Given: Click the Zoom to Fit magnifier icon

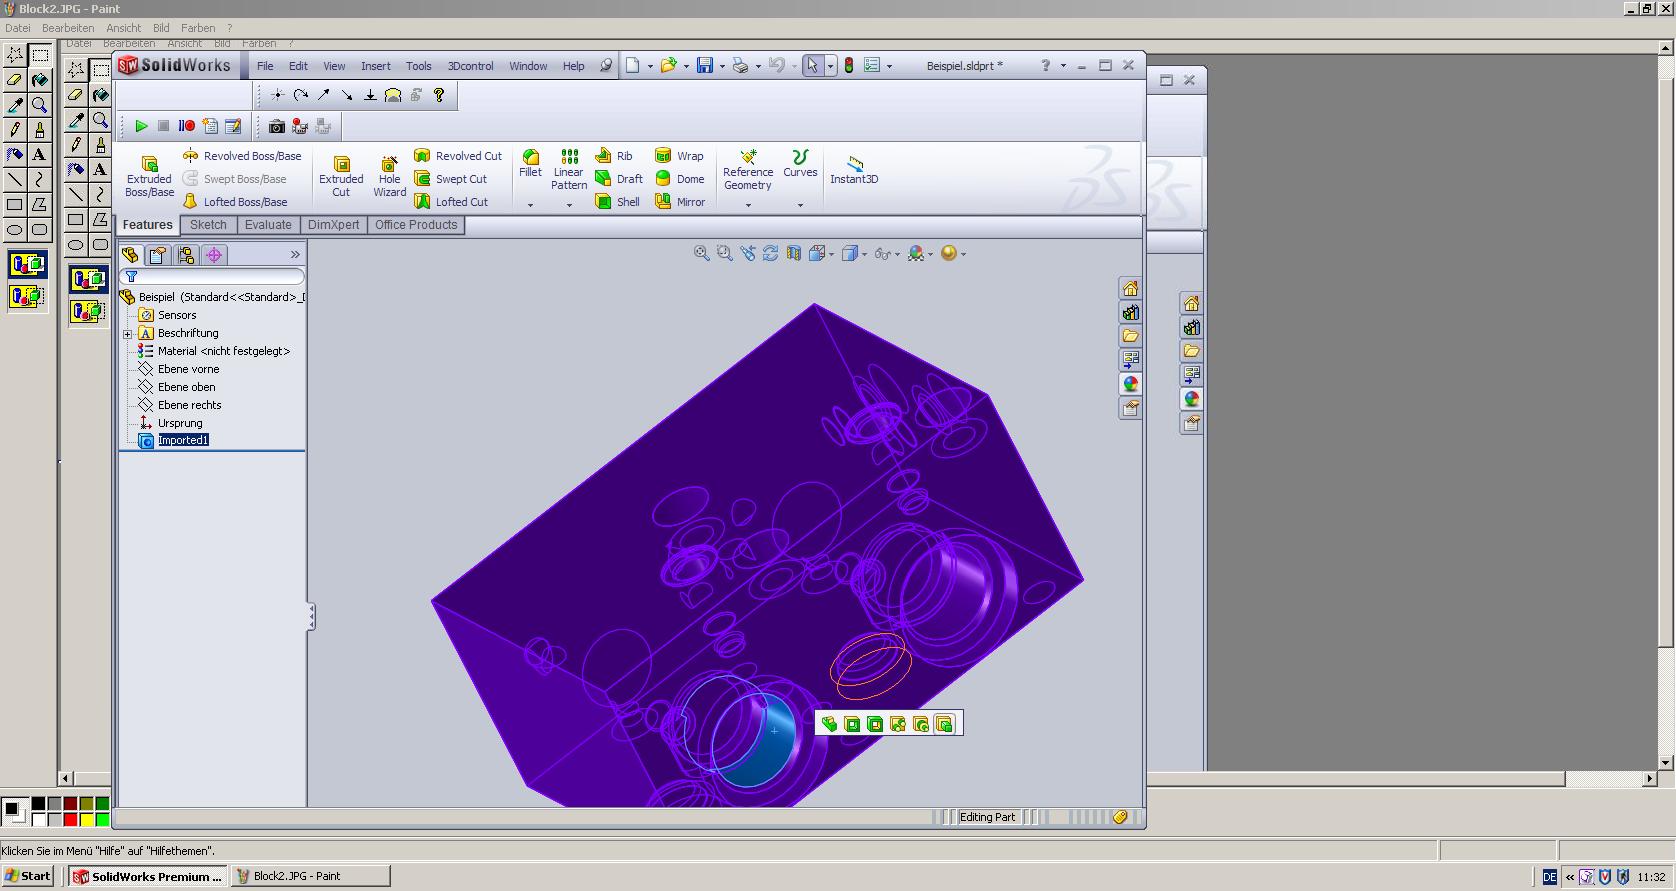Looking at the screenshot, I should click(x=701, y=254).
